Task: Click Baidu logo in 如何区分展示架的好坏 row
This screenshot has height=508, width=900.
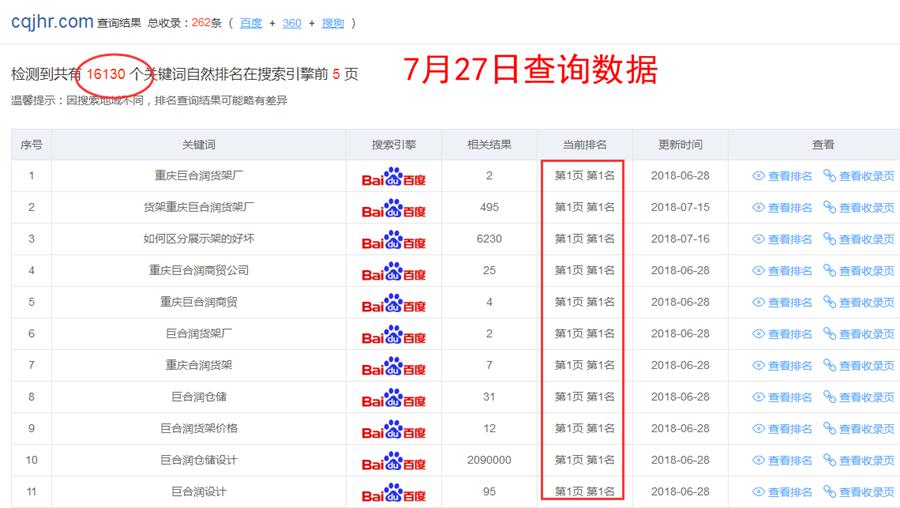Action: coord(393,240)
